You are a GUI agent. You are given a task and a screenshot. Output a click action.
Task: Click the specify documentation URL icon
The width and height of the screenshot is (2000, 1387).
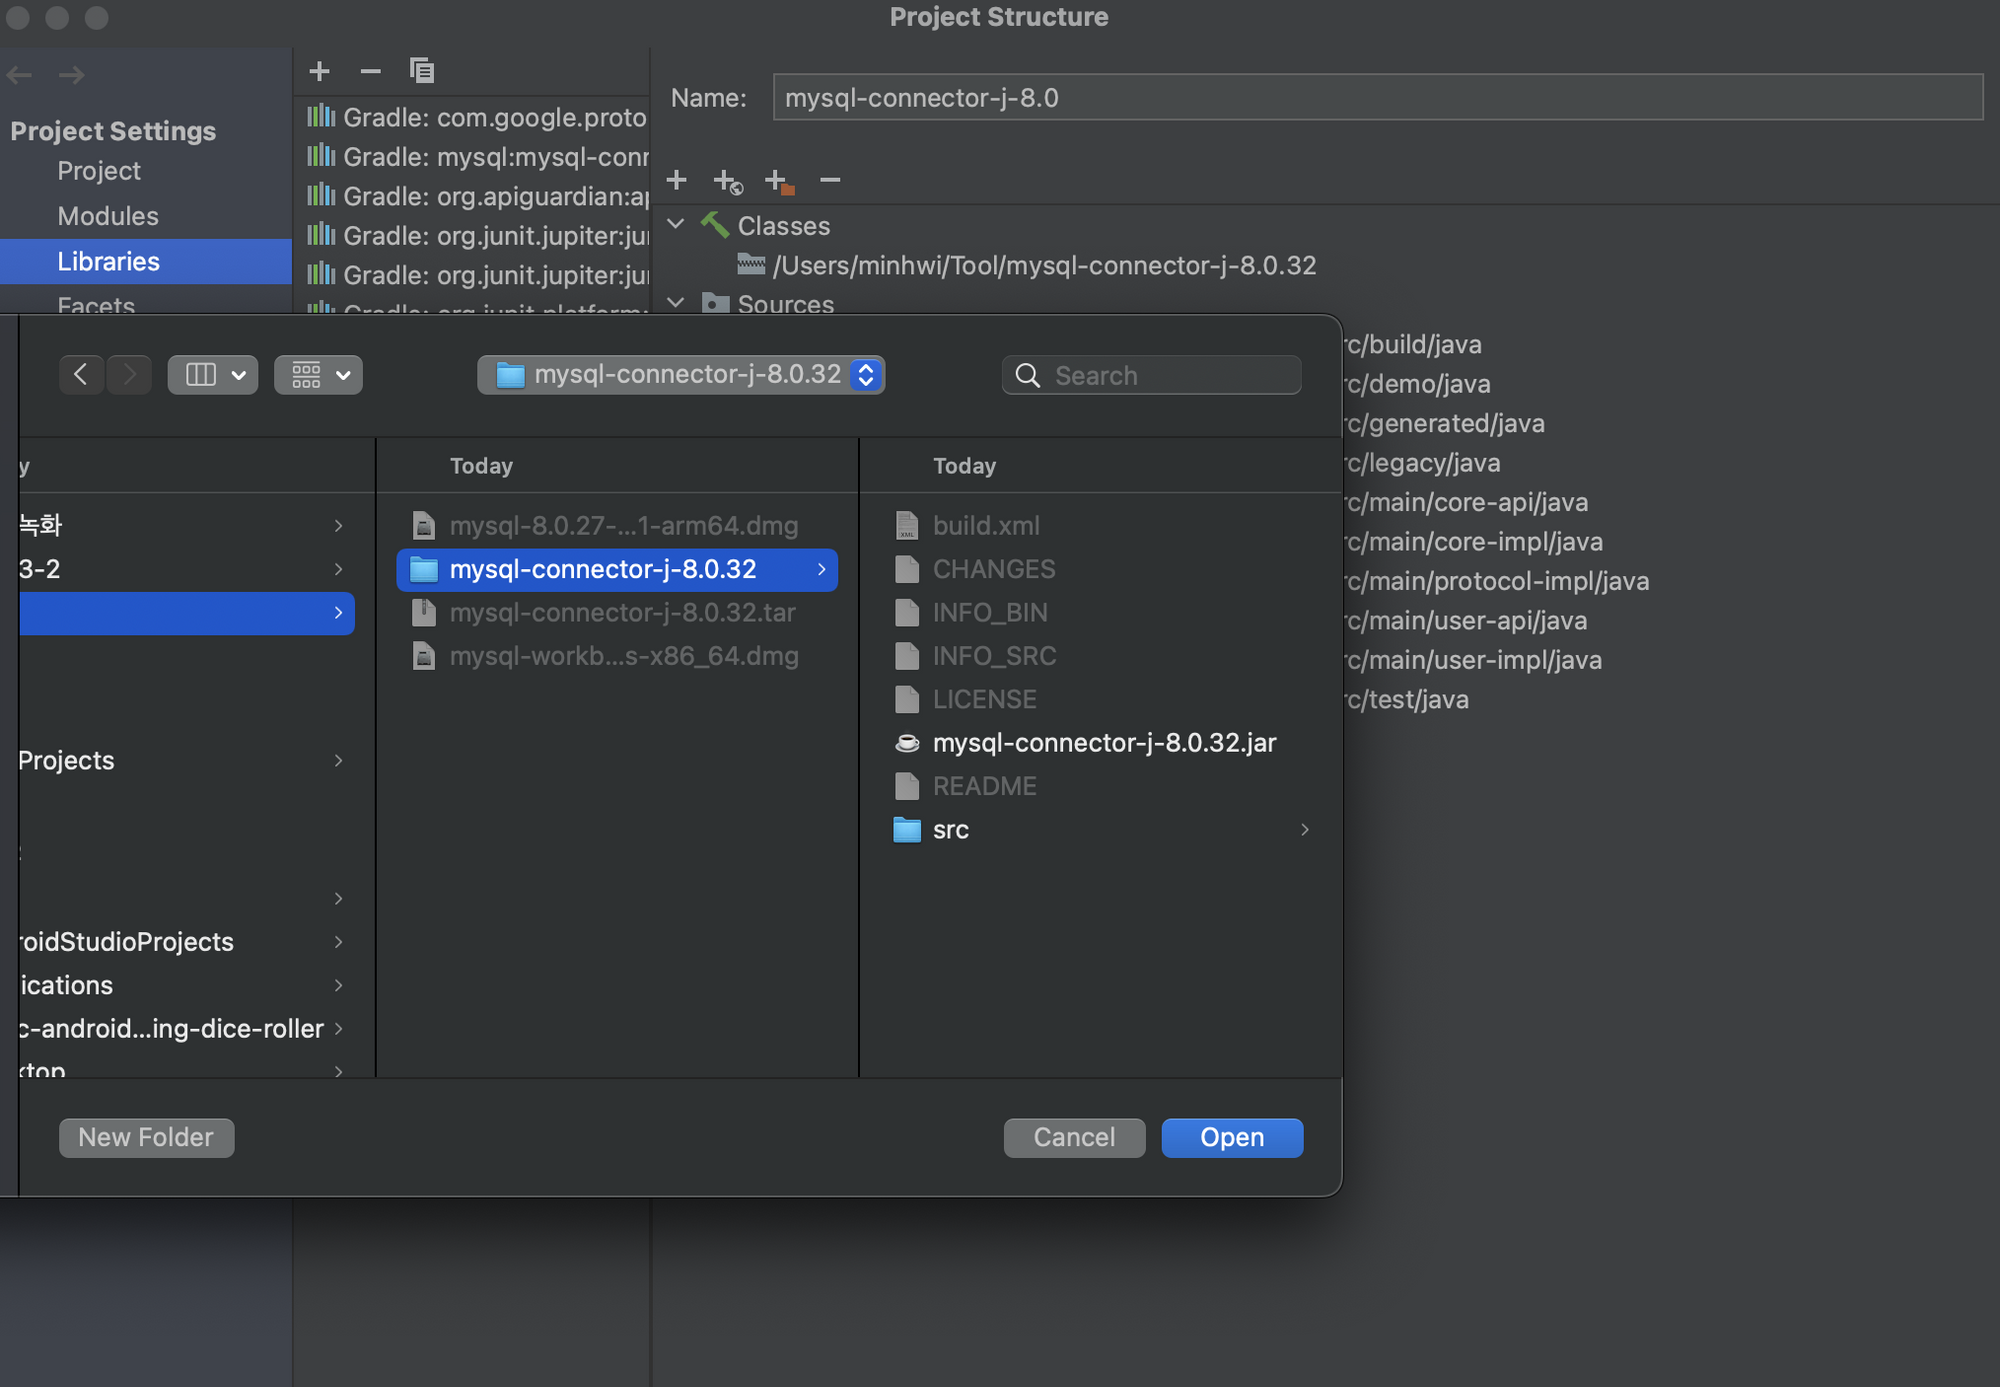727,181
